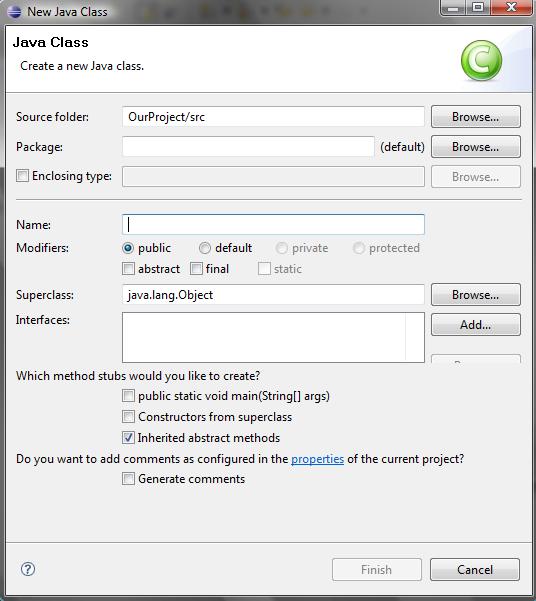This screenshot has width=536, height=601.
Task: Click the Interfaces list box
Action: click(273, 337)
